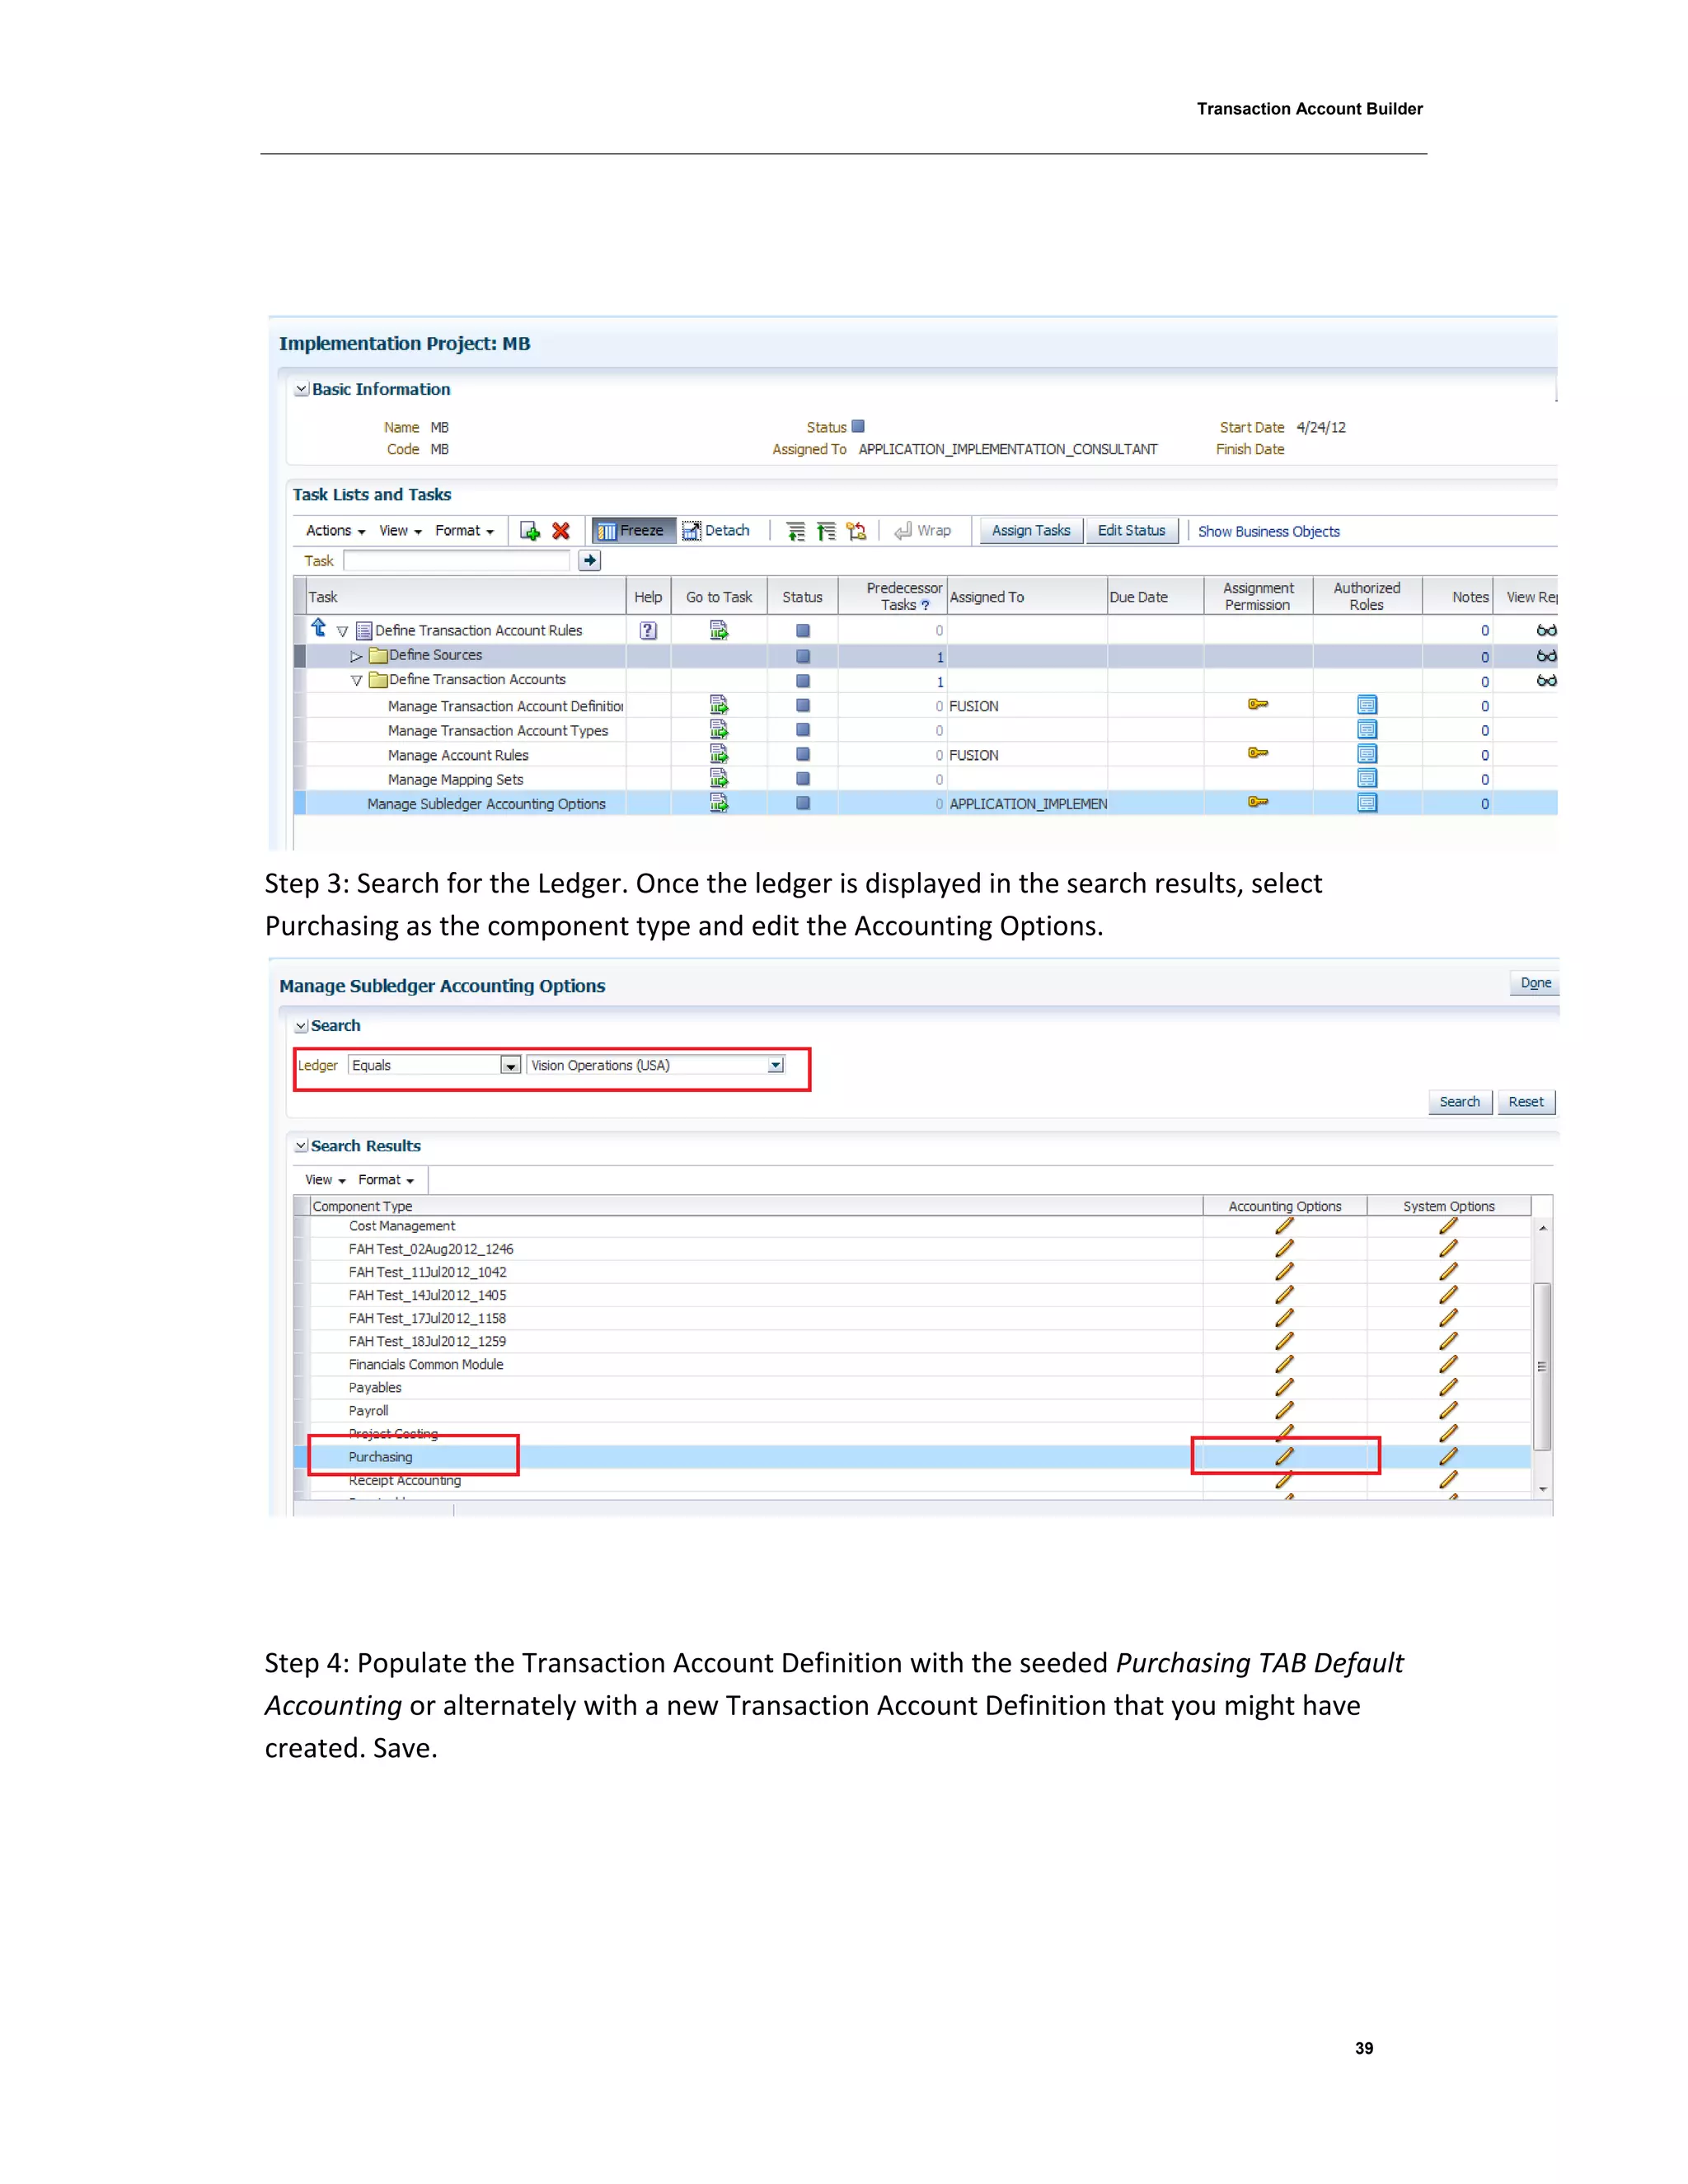Go to Manage Subledger Accounting Options task
Screen dimensions: 1688x2184
click(718, 804)
